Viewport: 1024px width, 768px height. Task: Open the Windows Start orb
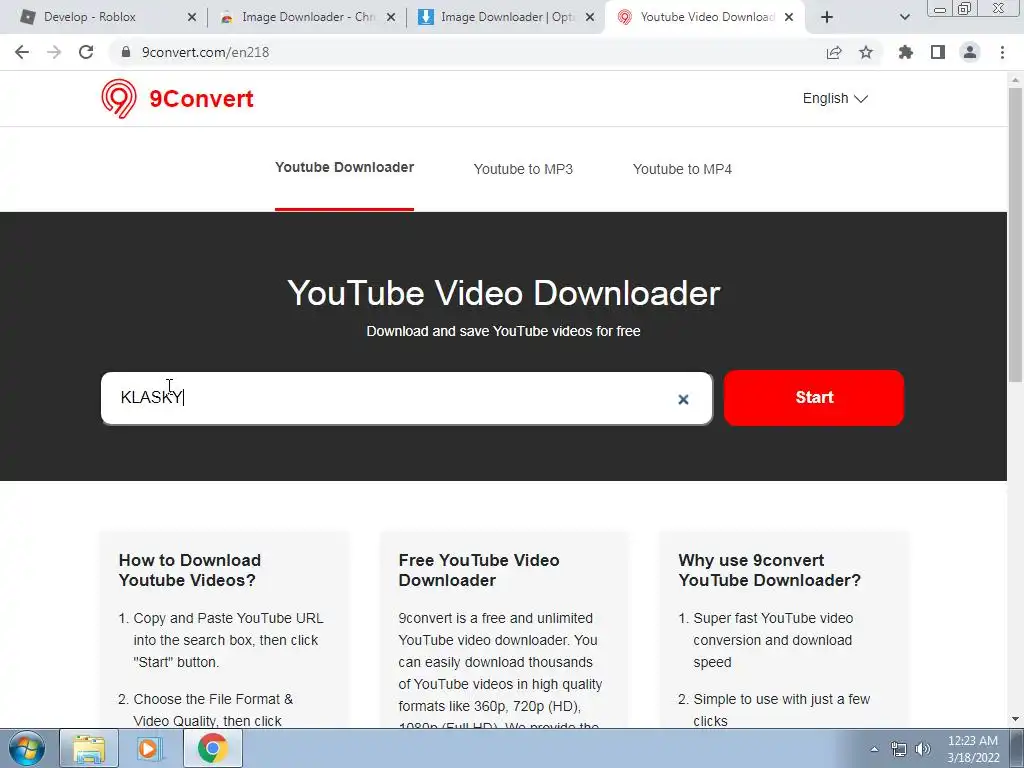27,748
